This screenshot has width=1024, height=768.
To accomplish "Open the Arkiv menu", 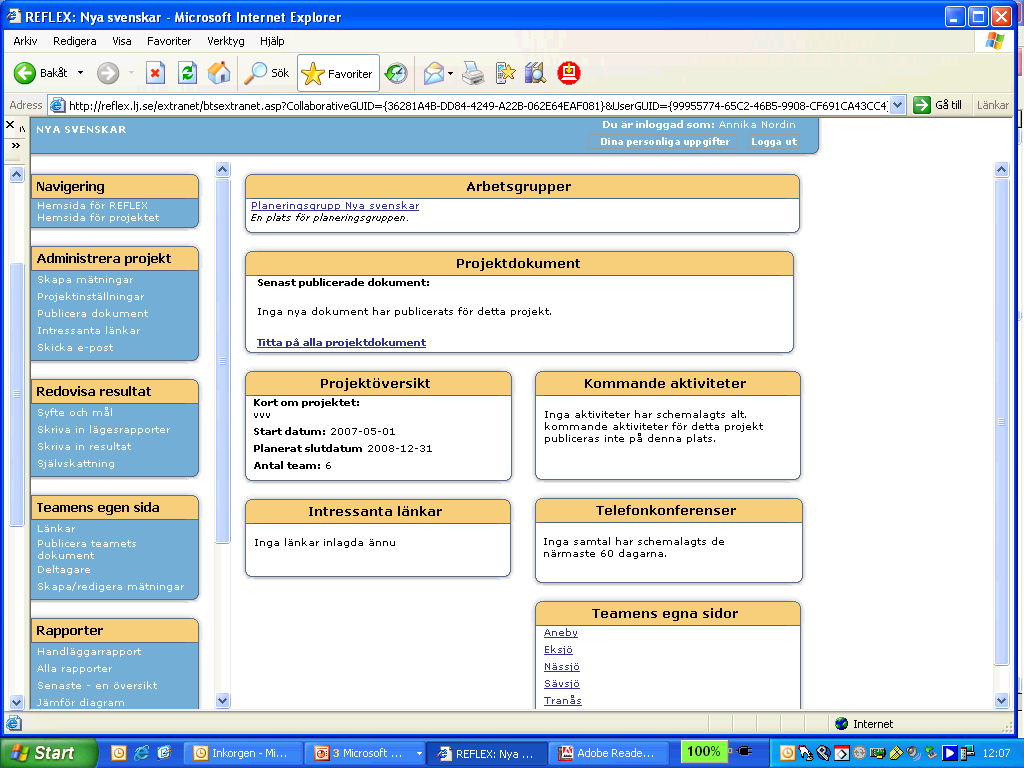I will coord(25,41).
